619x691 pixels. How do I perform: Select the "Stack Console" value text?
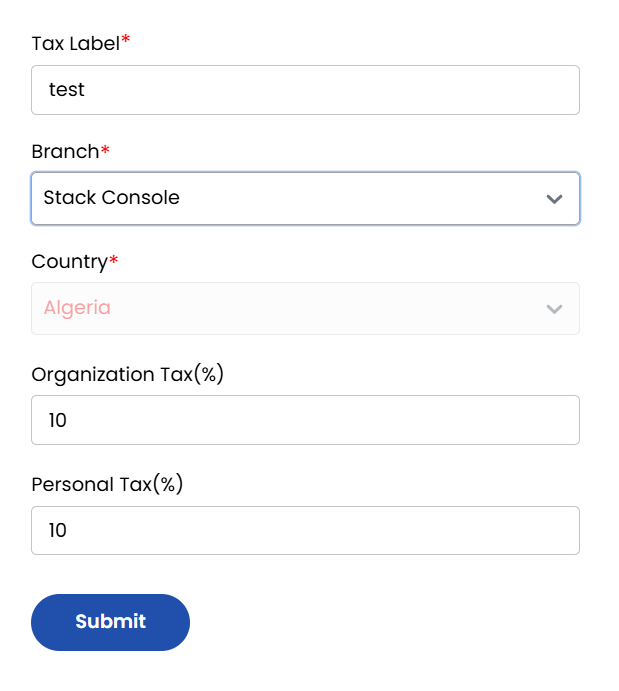[x=111, y=198]
